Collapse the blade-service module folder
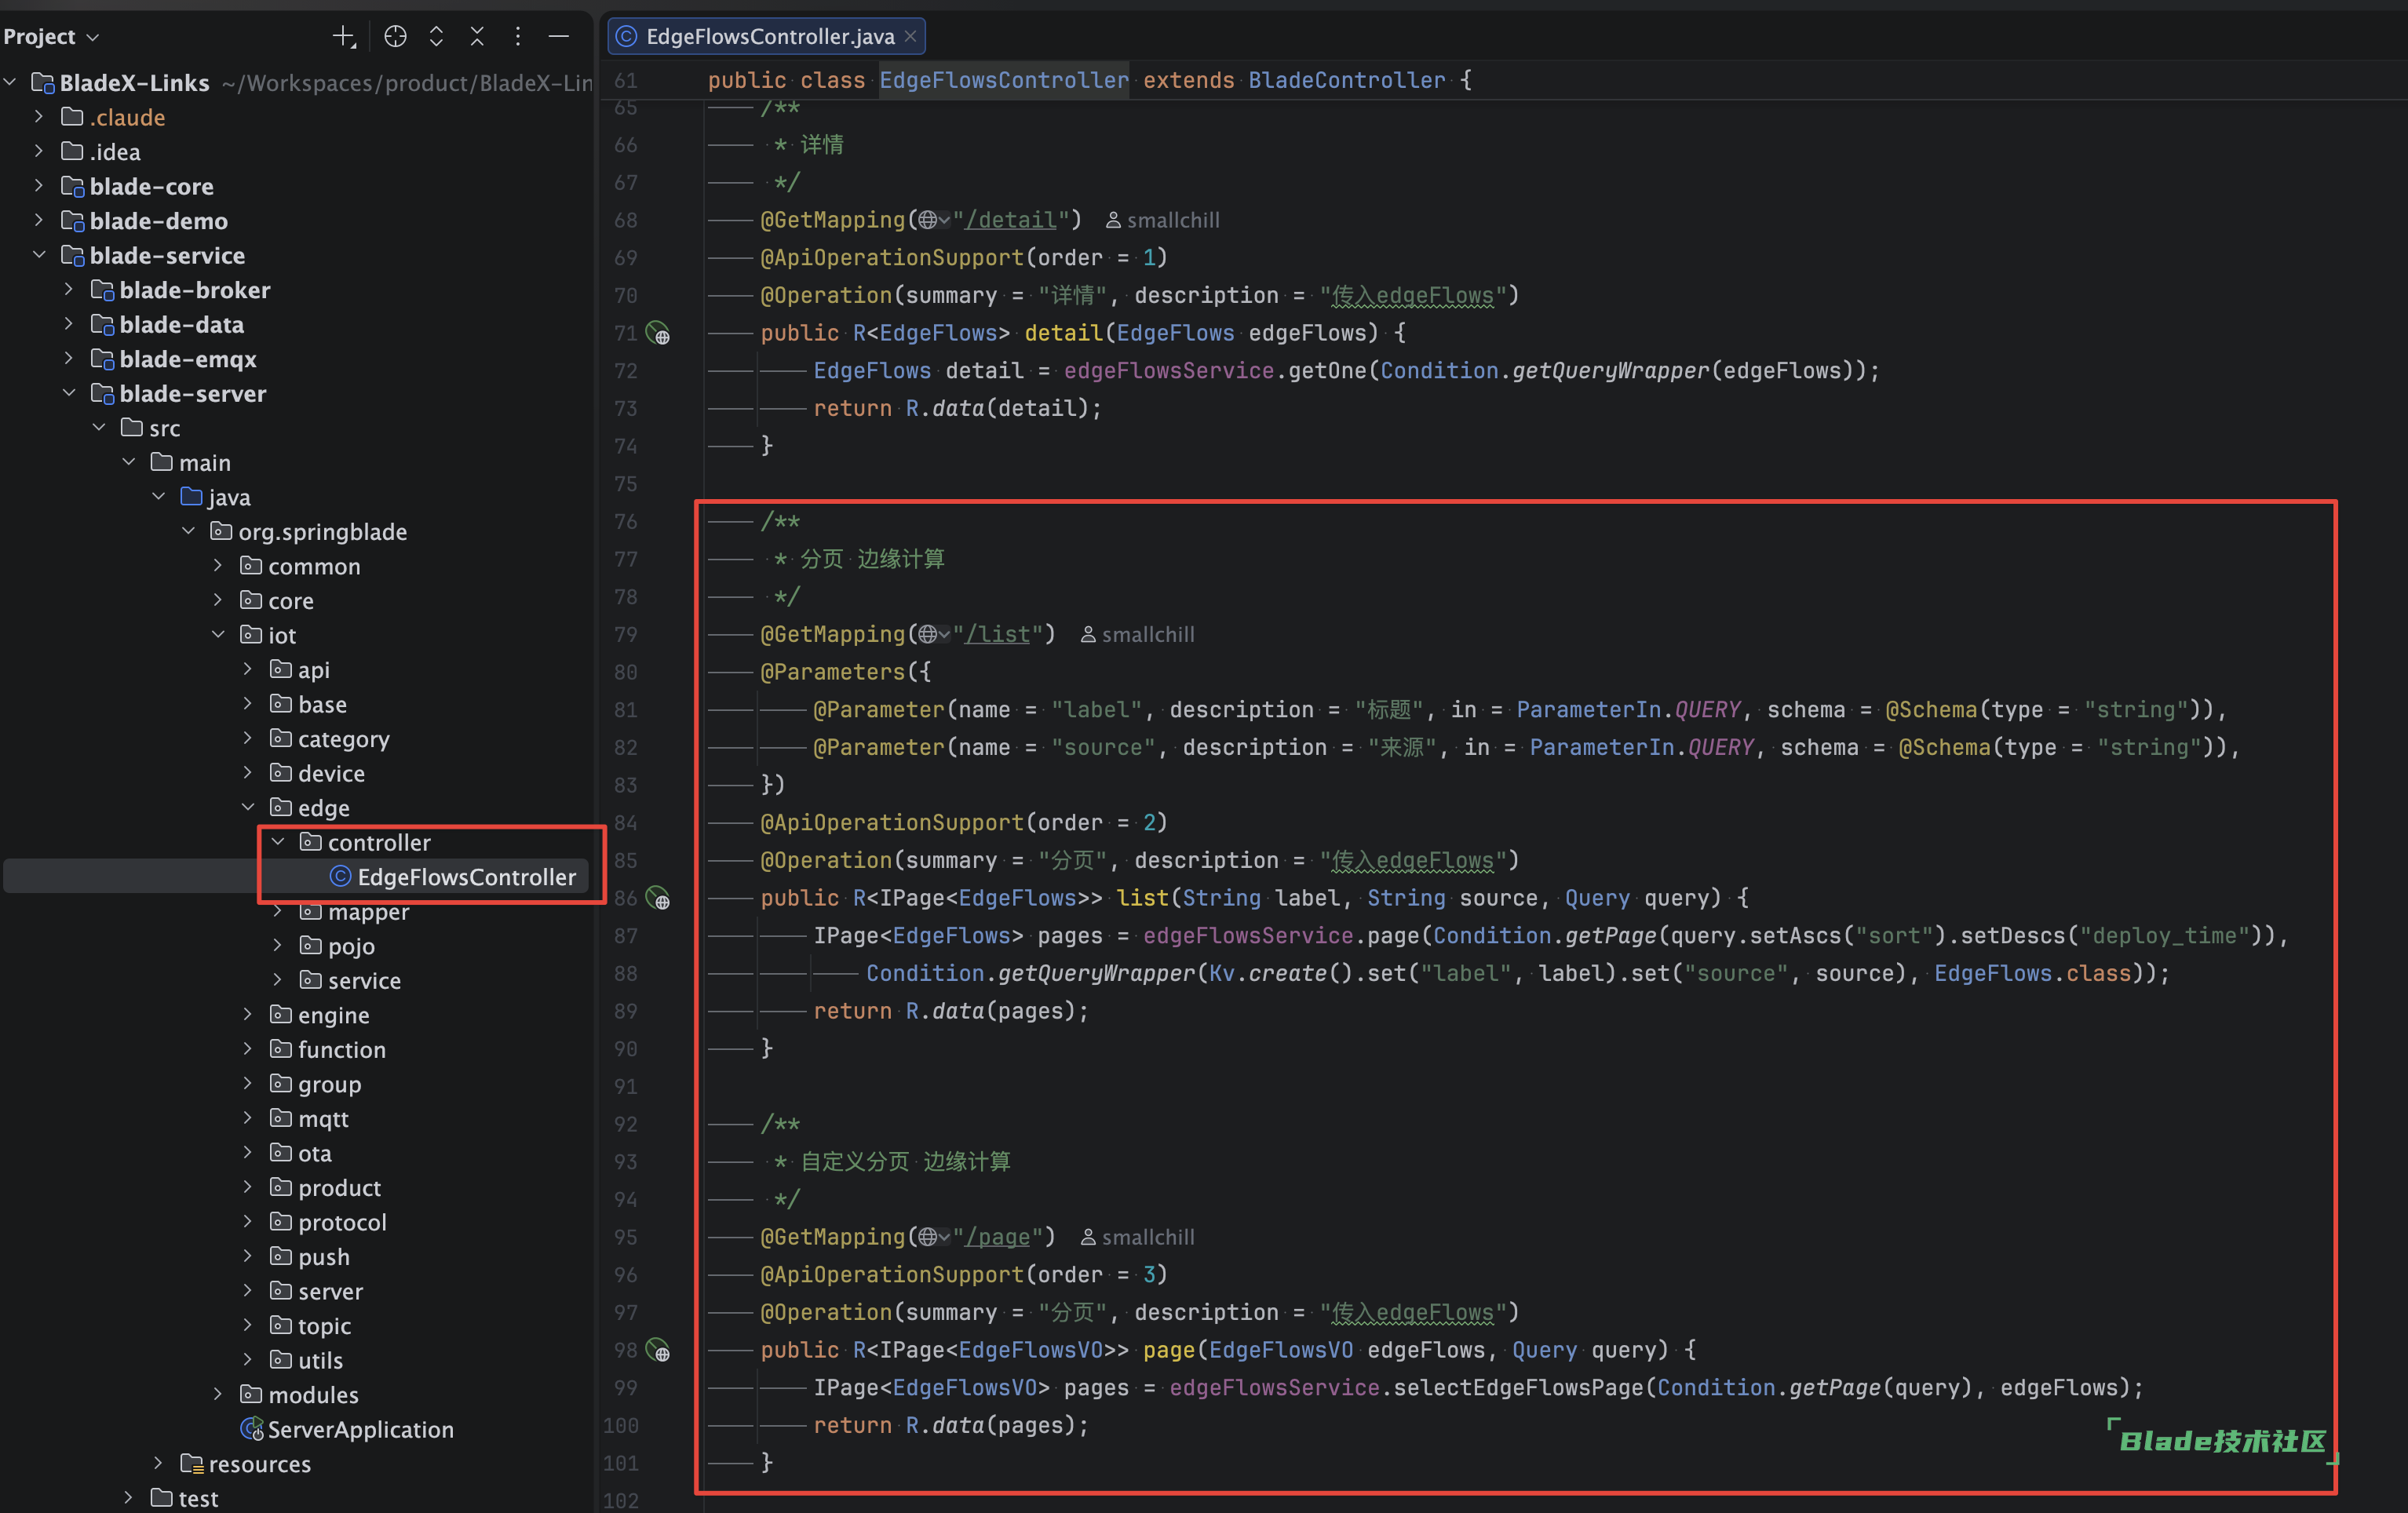Image resolution: width=2408 pixels, height=1513 pixels. [x=40, y=255]
